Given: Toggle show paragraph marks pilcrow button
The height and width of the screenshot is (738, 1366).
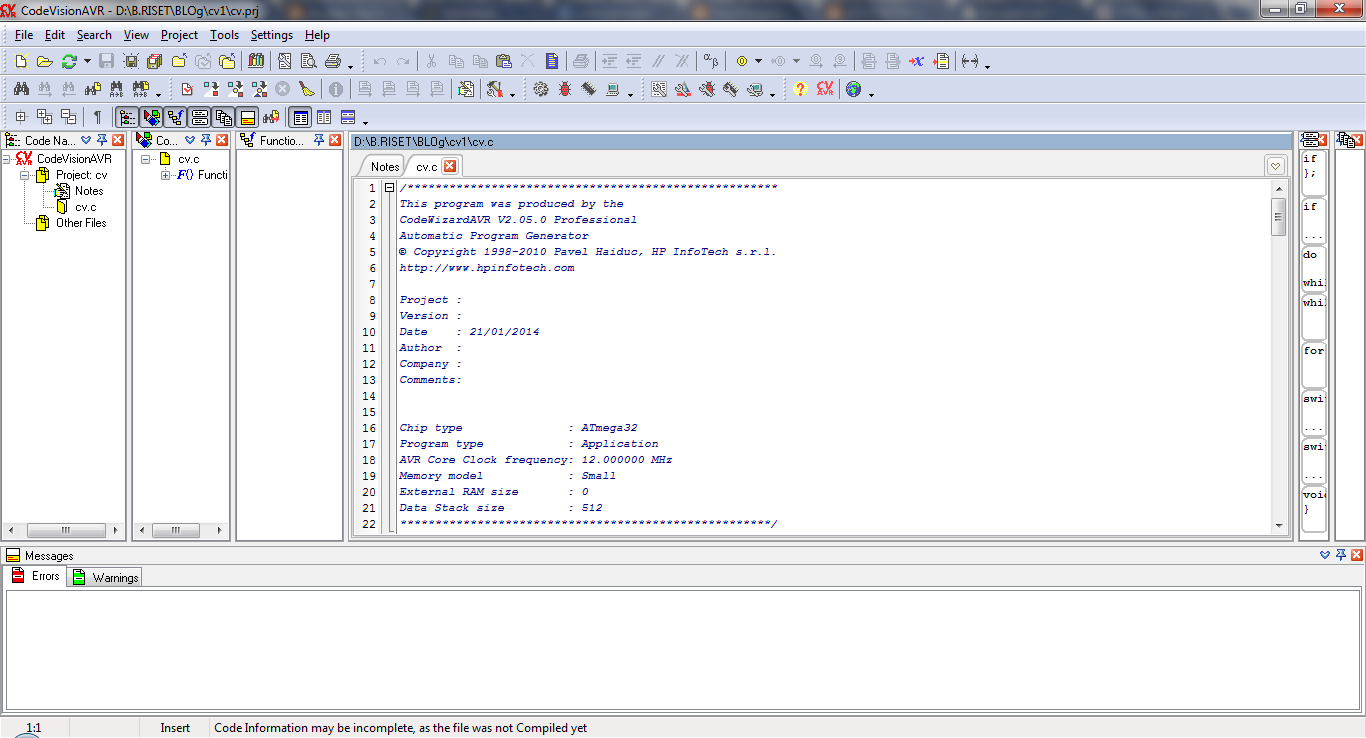Looking at the screenshot, I should tap(97, 116).
